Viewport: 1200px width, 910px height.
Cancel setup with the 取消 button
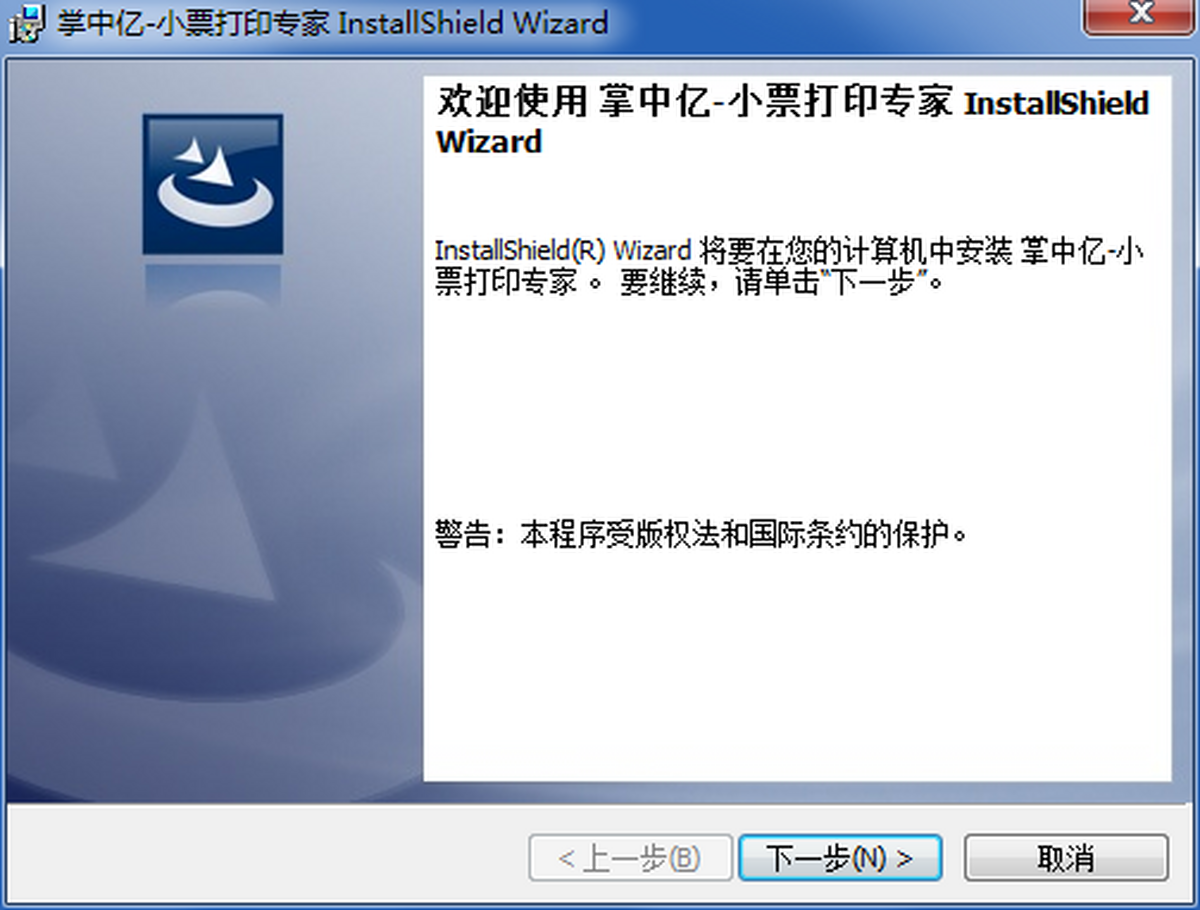pos(1066,858)
